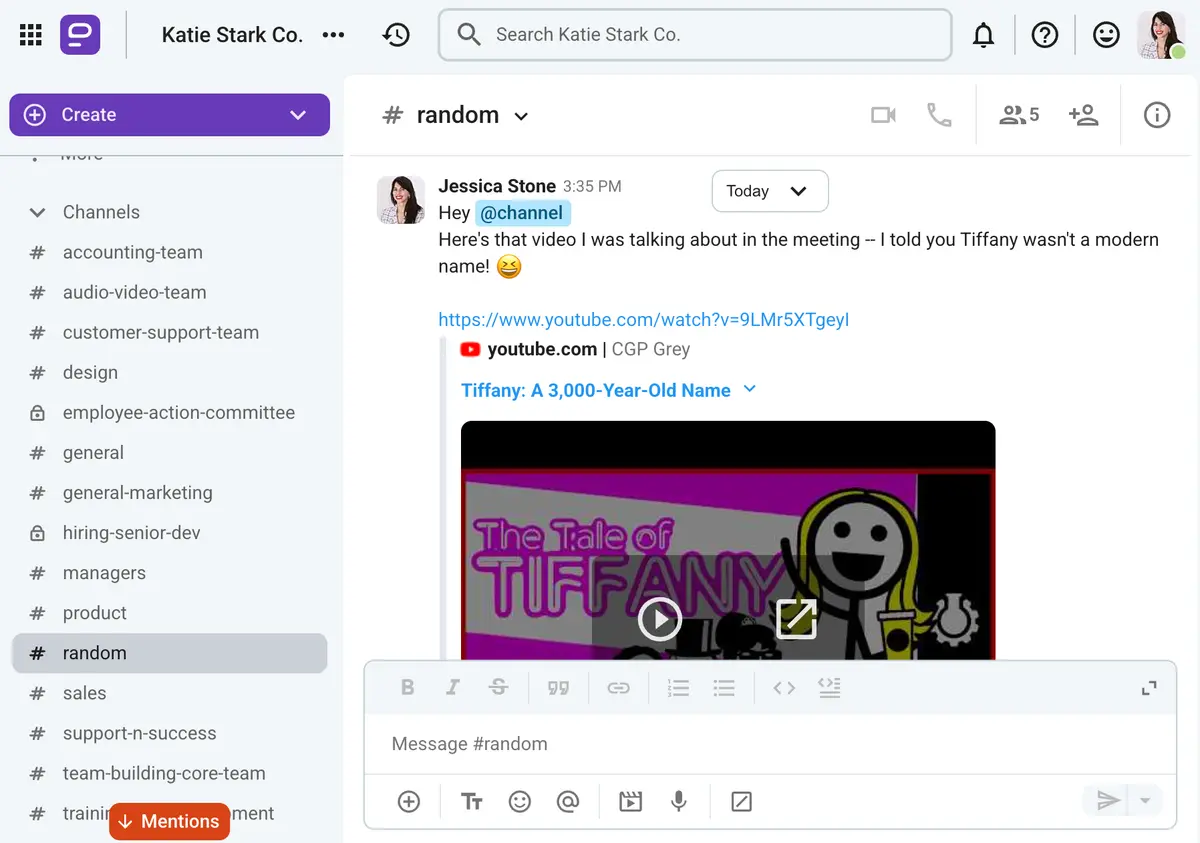1200x843 pixels.
Task: Open the emoji picker in the composer
Action: click(519, 801)
